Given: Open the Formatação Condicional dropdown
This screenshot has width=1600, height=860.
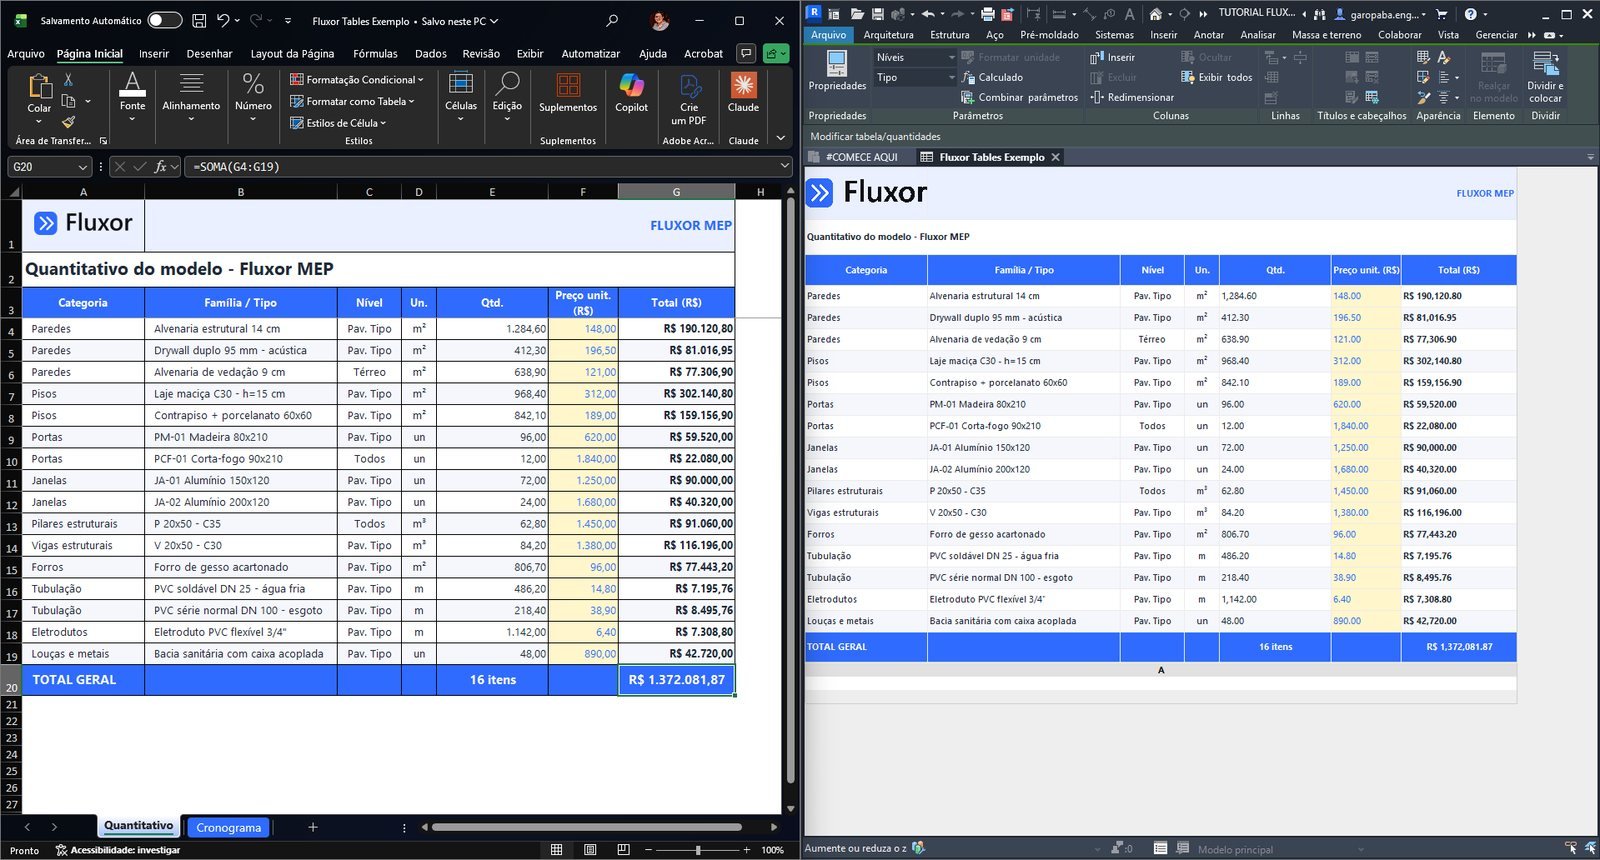Looking at the screenshot, I should (x=357, y=80).
